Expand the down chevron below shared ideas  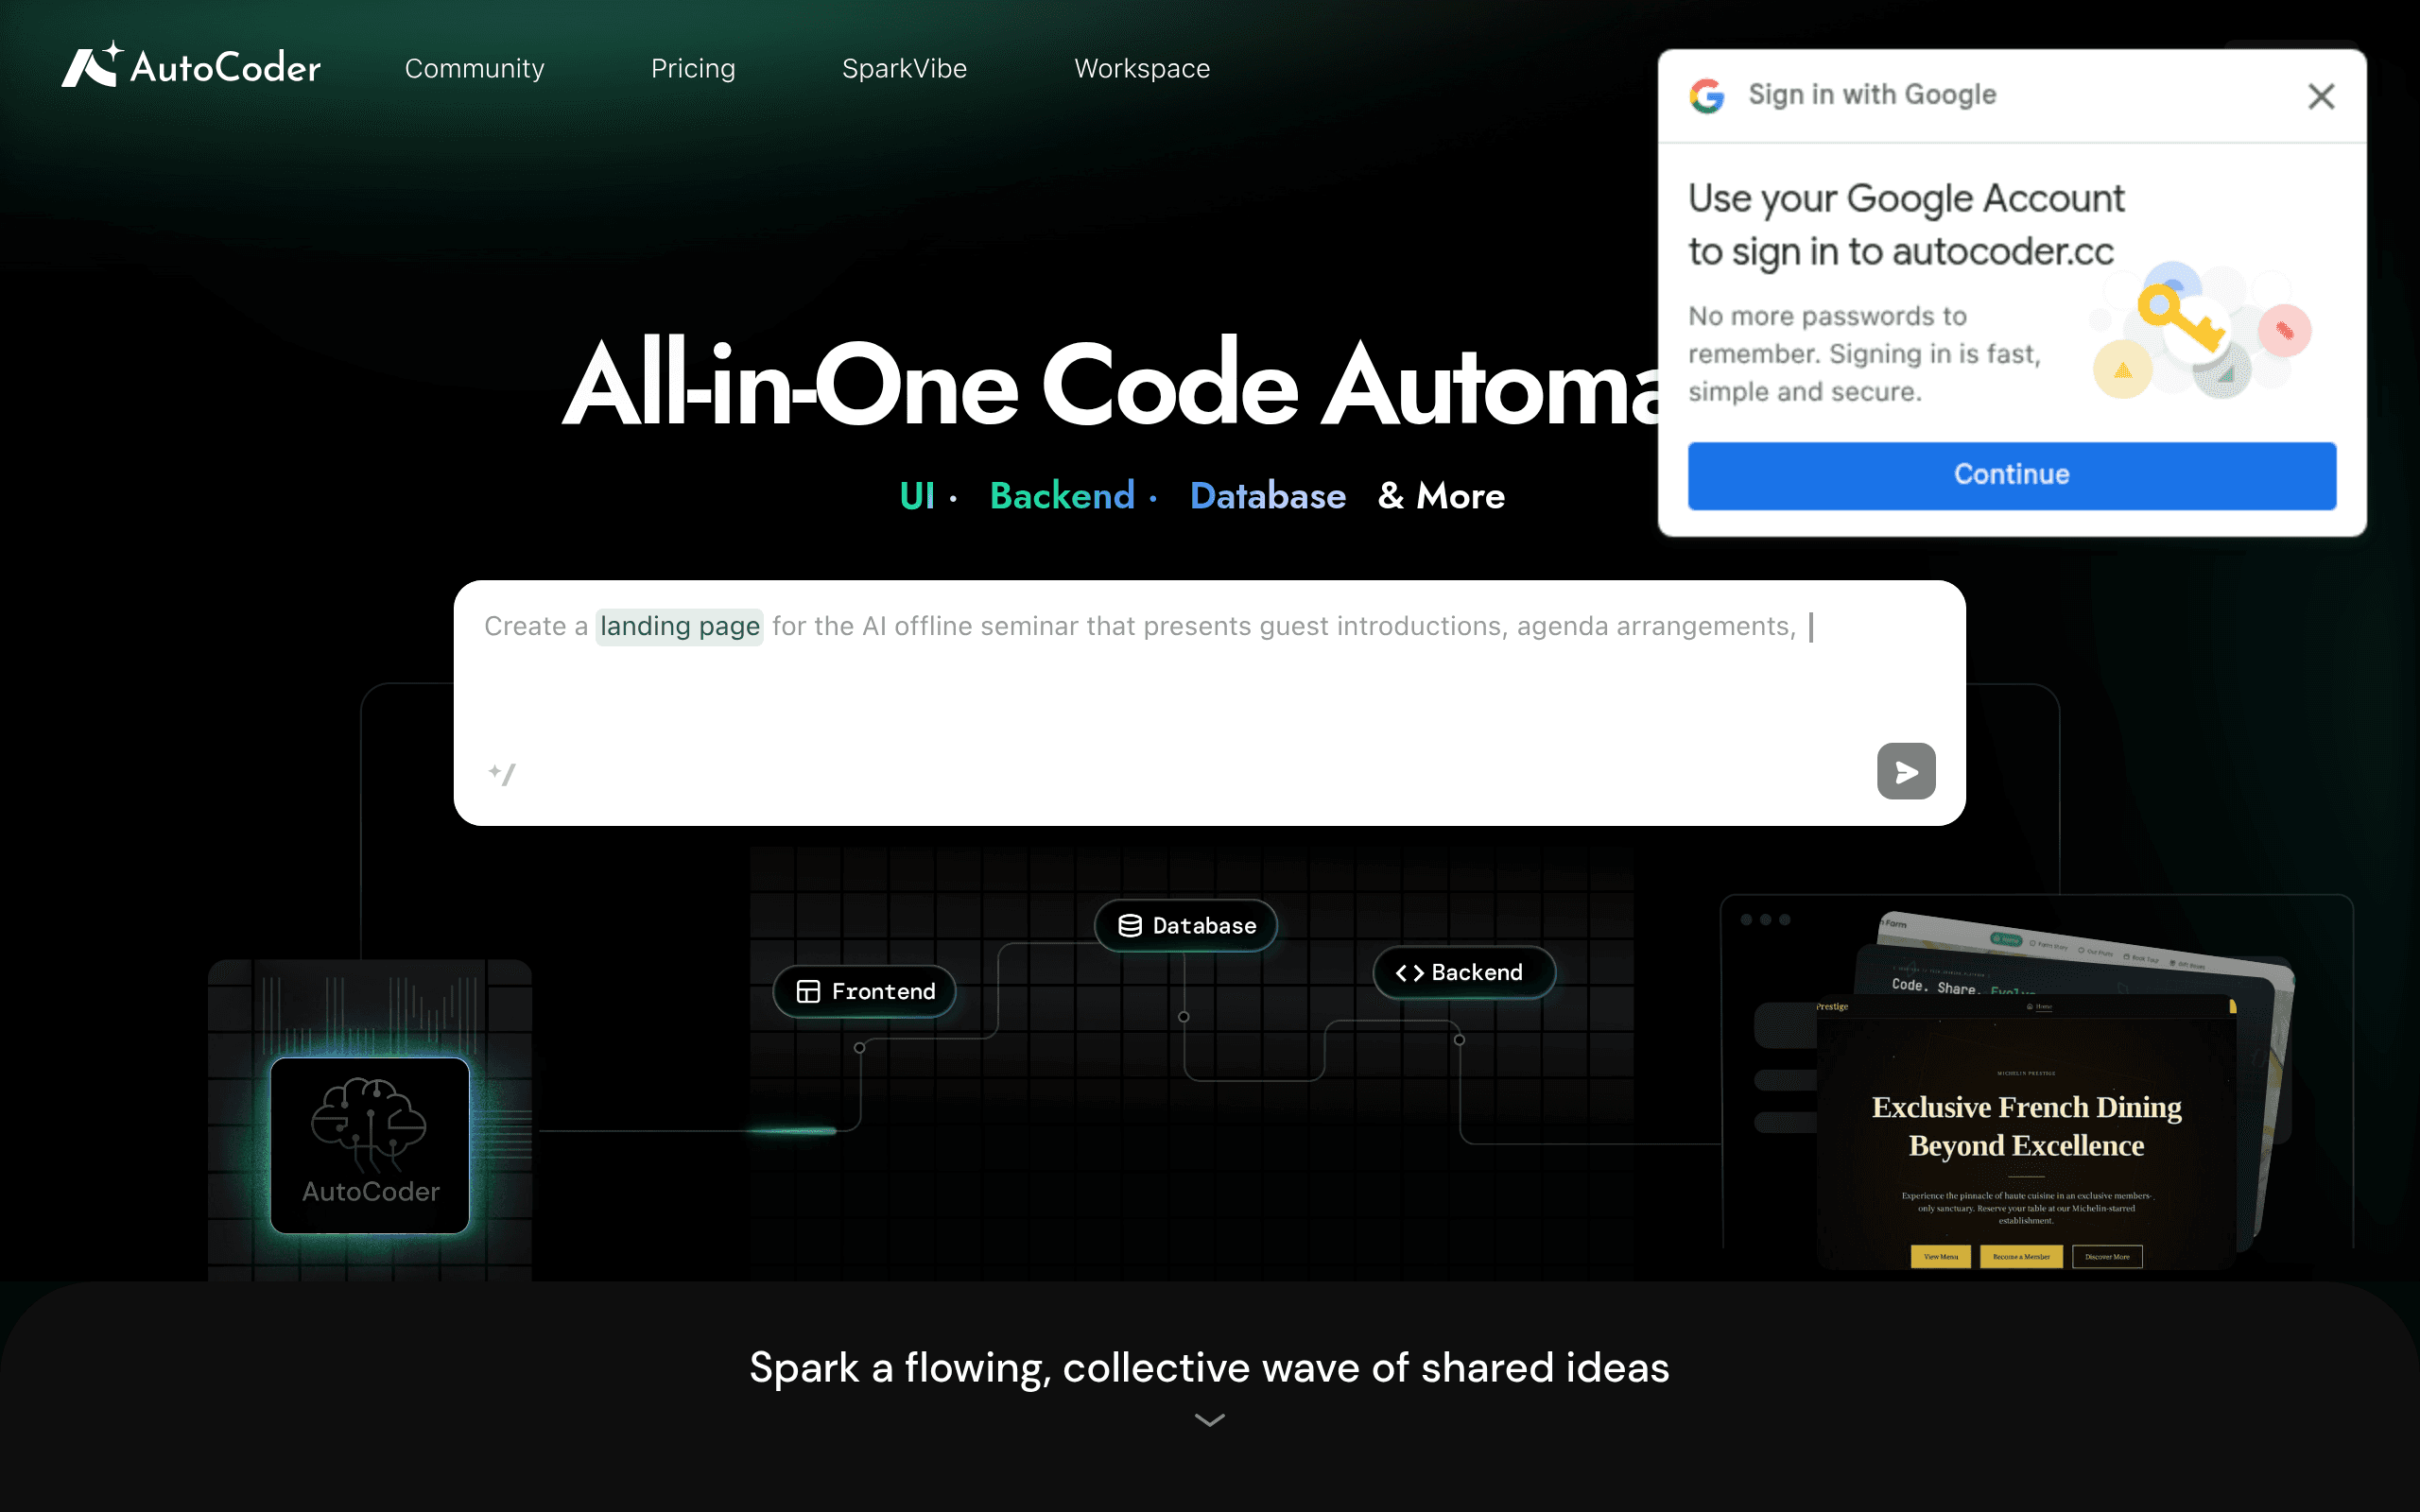(x=1210, y=1420)
